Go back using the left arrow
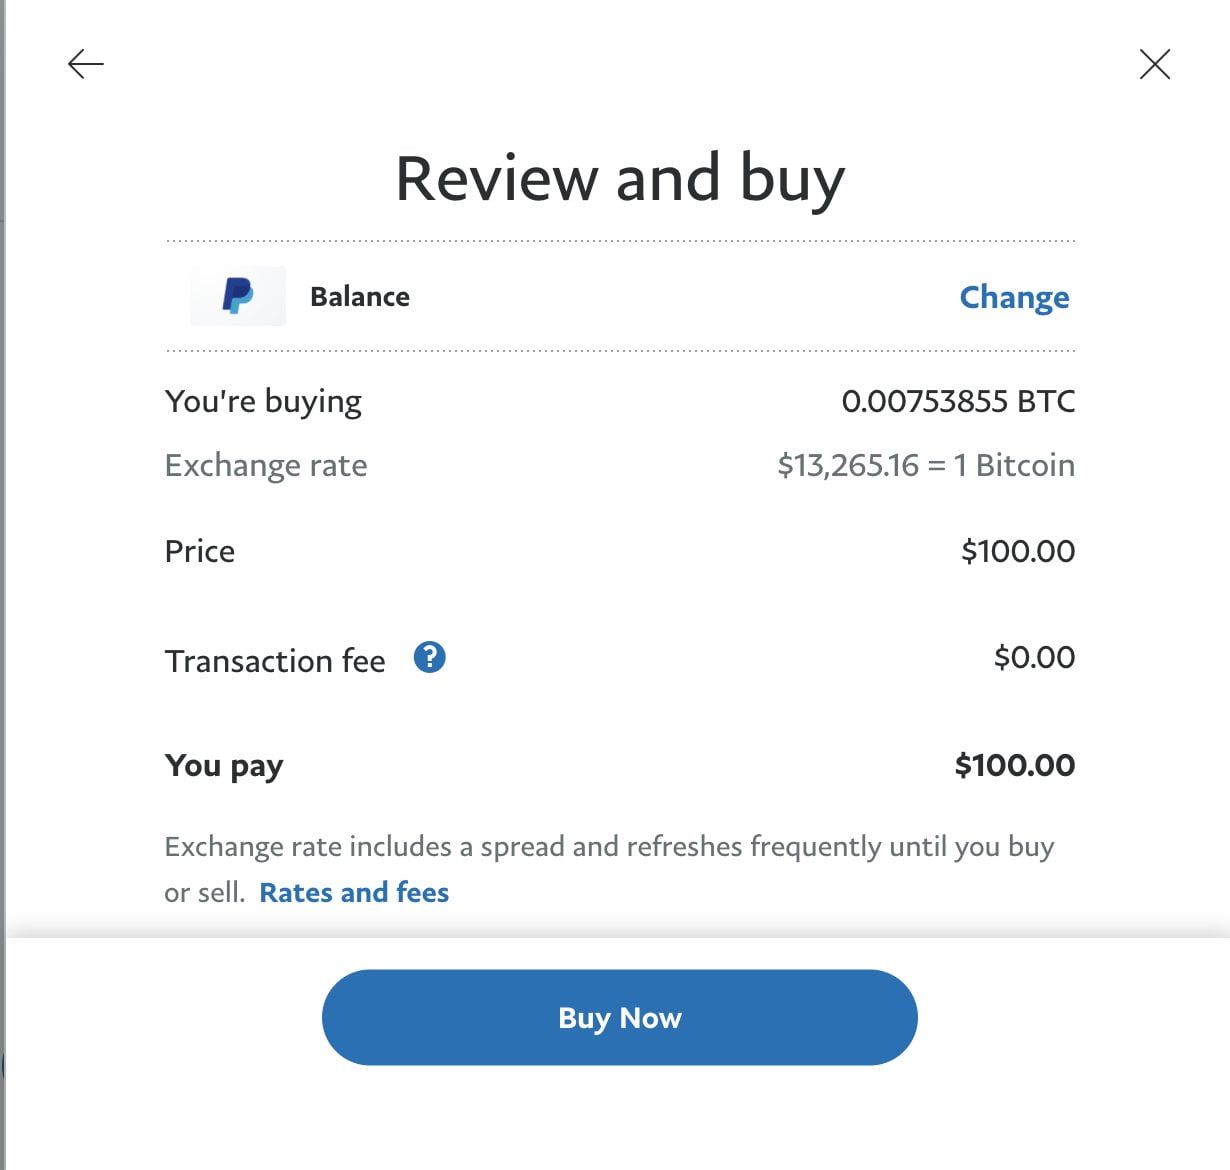The height and width of the screenshot is (1170, 1230). pyautogui.click(x=86, y=65)
